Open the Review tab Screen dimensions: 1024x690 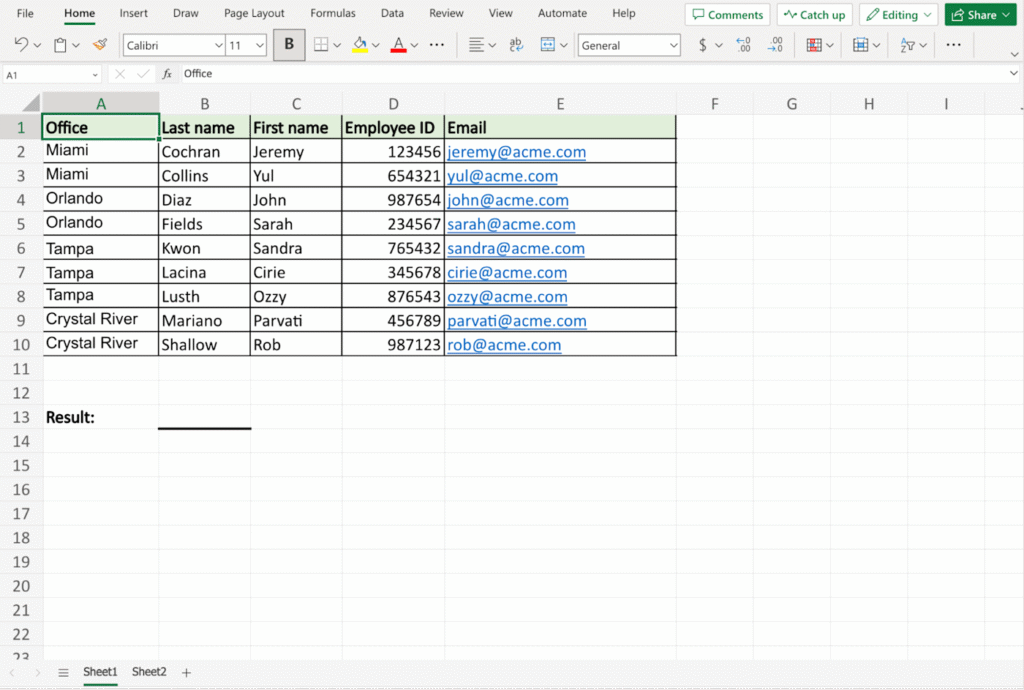pyautogui.click(x=446, y=13)
